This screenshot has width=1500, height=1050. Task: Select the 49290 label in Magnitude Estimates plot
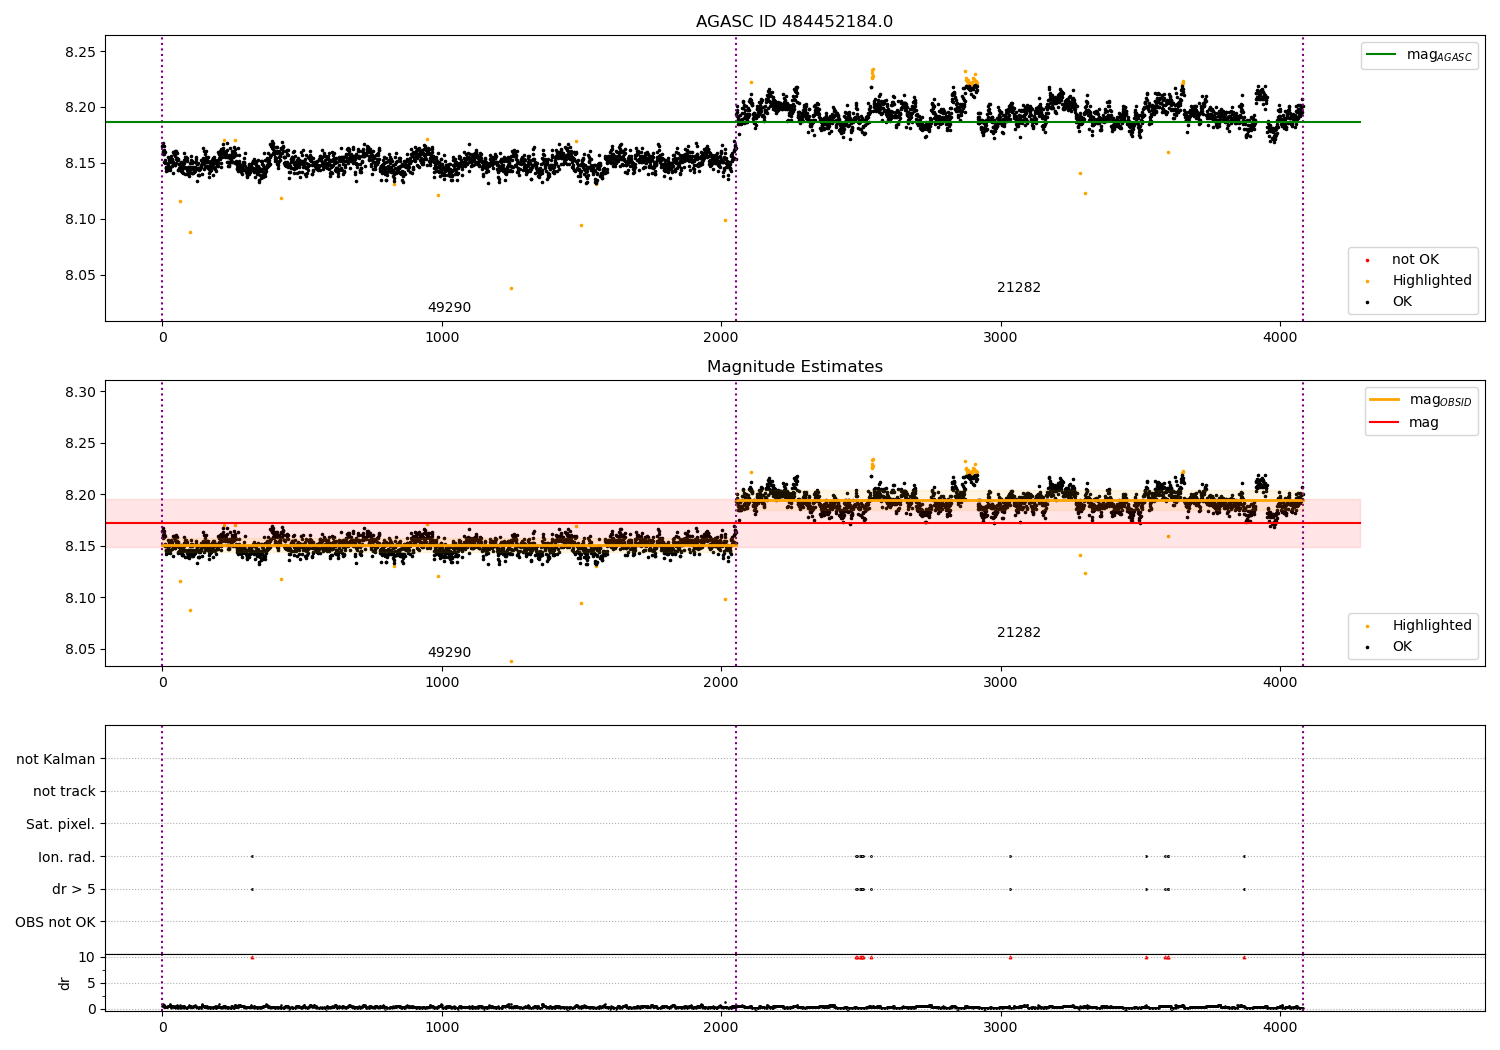pos(449,653)
